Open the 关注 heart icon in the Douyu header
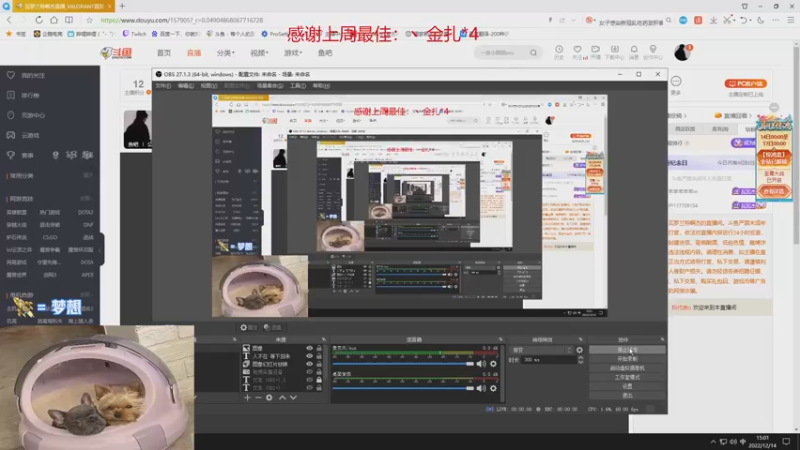Image resolution: width=800 pixels, height=450 pixels. click(x=577, y=49)
